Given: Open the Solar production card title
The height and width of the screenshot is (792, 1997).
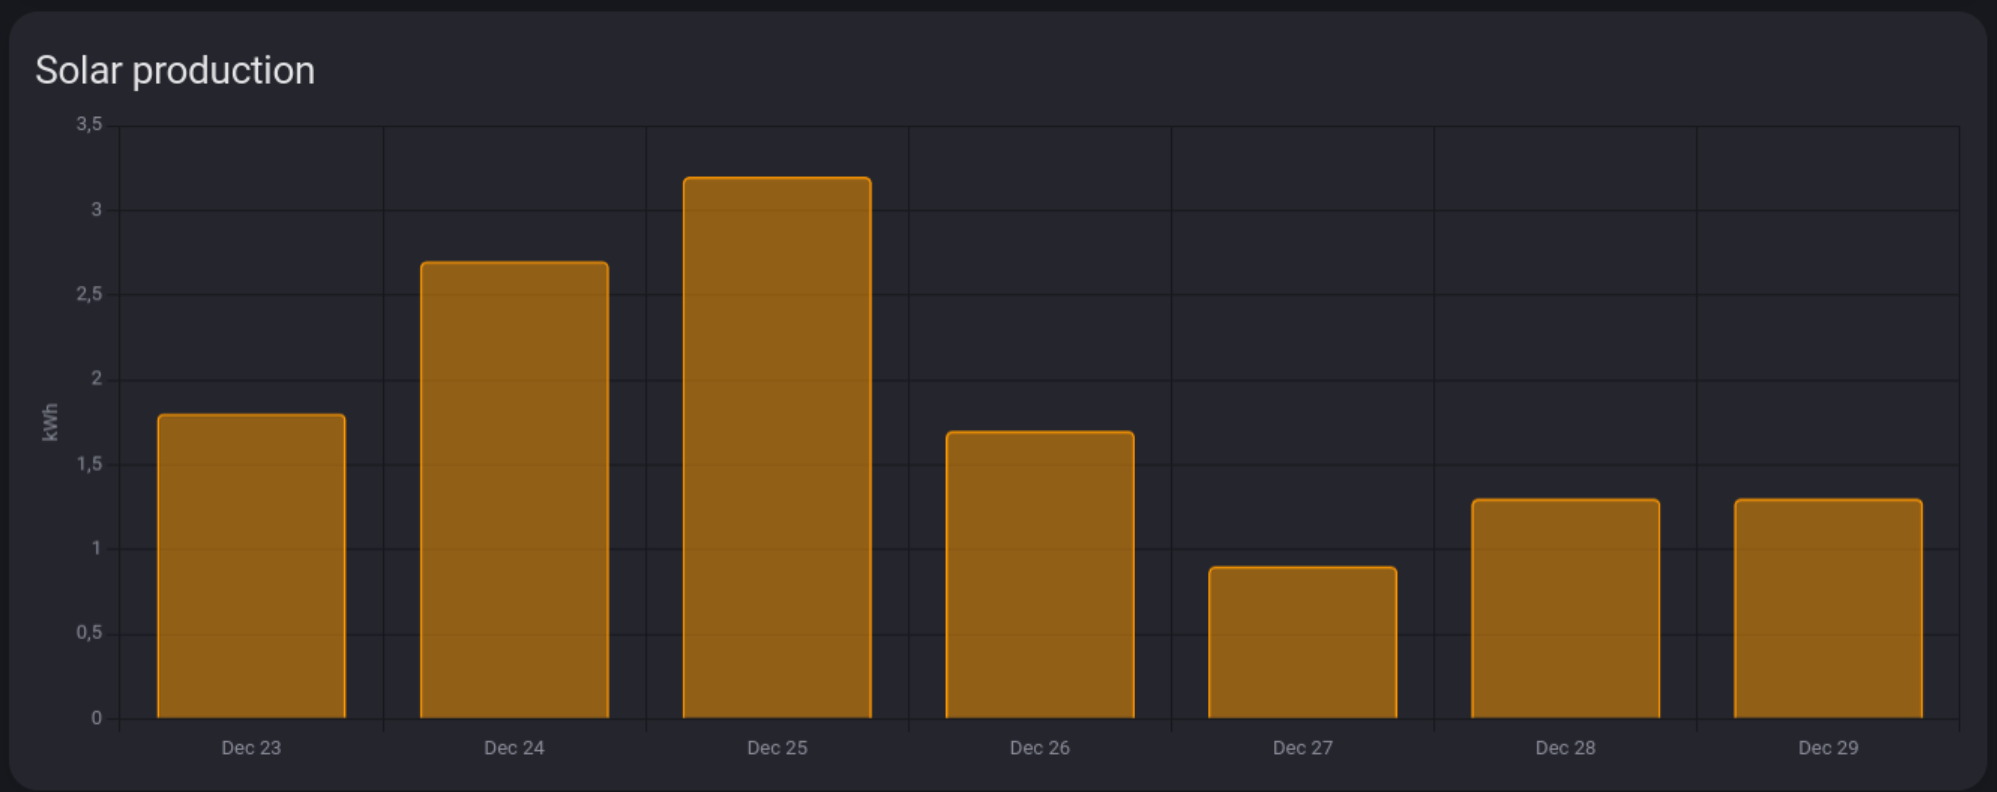Looking at the screenshot, I should 175,71.
